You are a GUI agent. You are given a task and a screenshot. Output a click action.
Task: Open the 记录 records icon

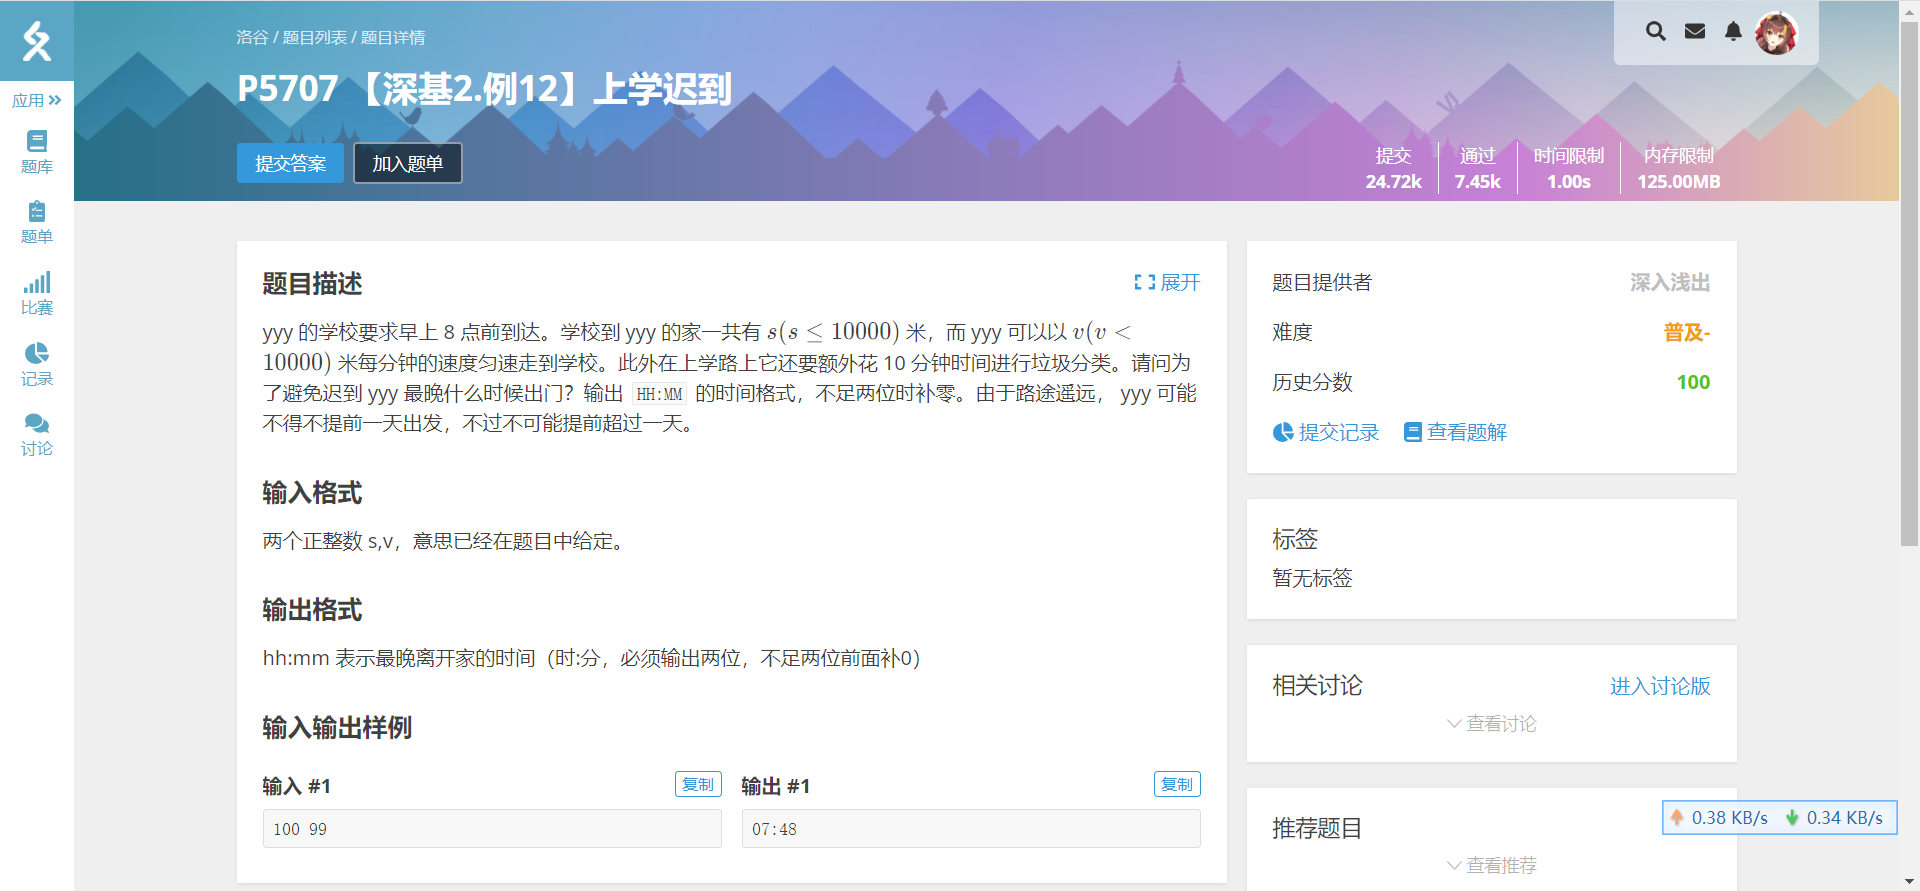click(37, 354)
